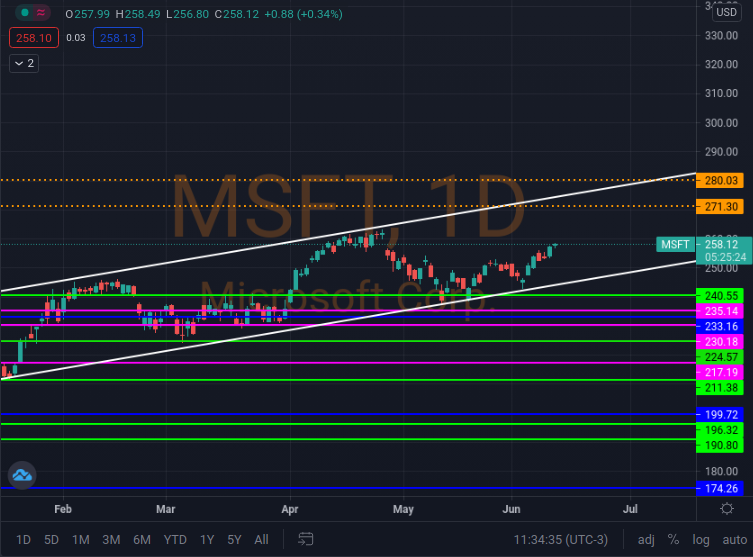Toggle percentage scale mode

[x=673, y=539]
